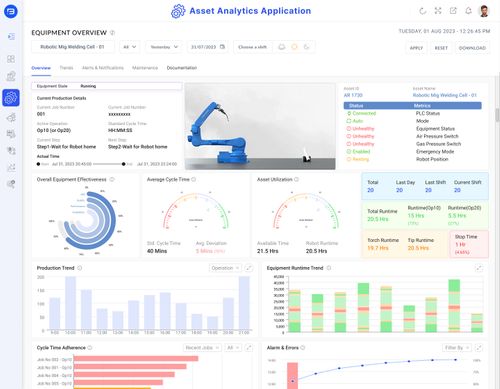Click the info icon beside Equipment Overview
This screenshot has height=389, width=500.
(112, 33)
